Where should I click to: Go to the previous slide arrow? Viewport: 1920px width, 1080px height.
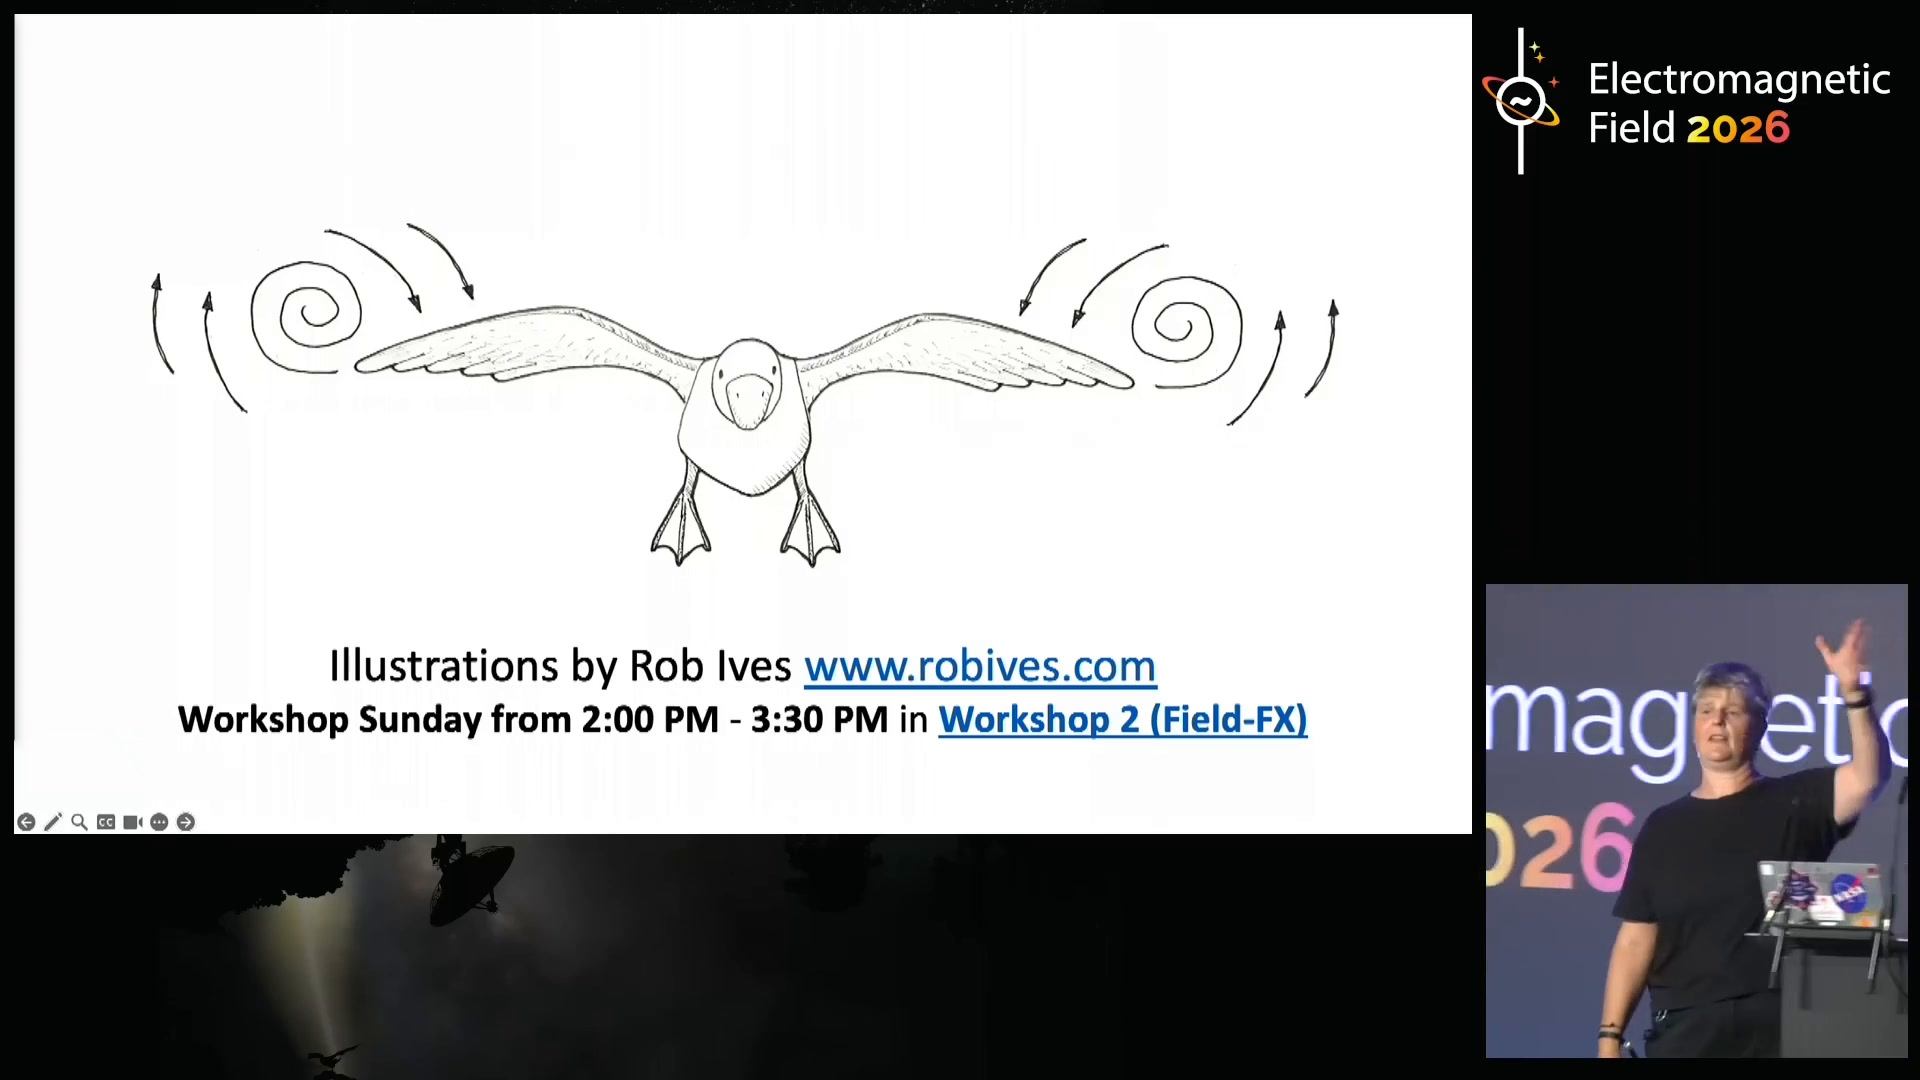(x=26, y=822)
